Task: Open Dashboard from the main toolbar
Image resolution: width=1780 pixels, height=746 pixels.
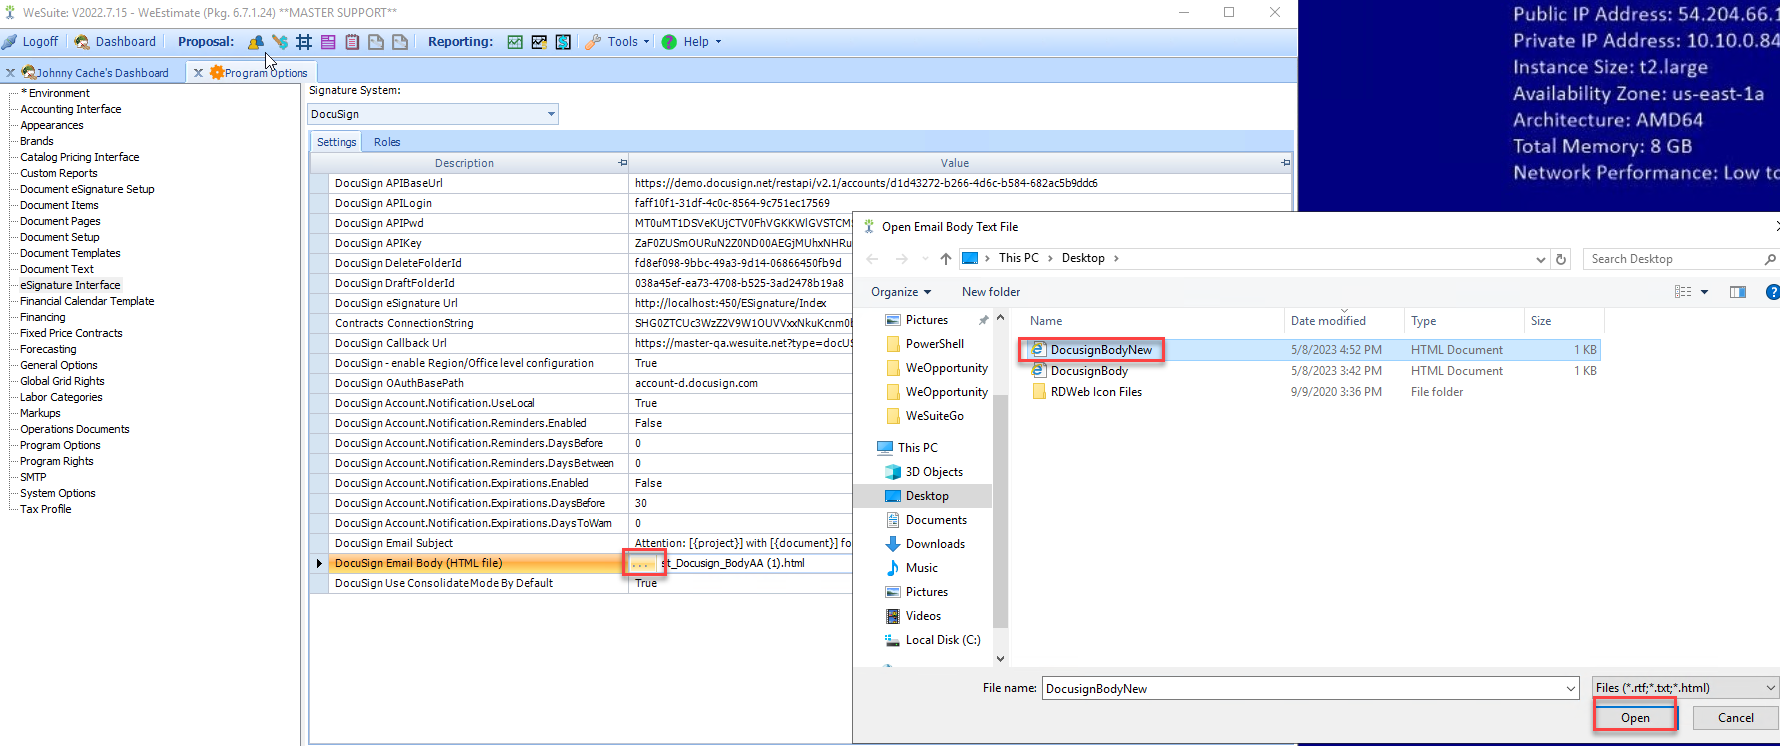Action: (x=115, y=42)
